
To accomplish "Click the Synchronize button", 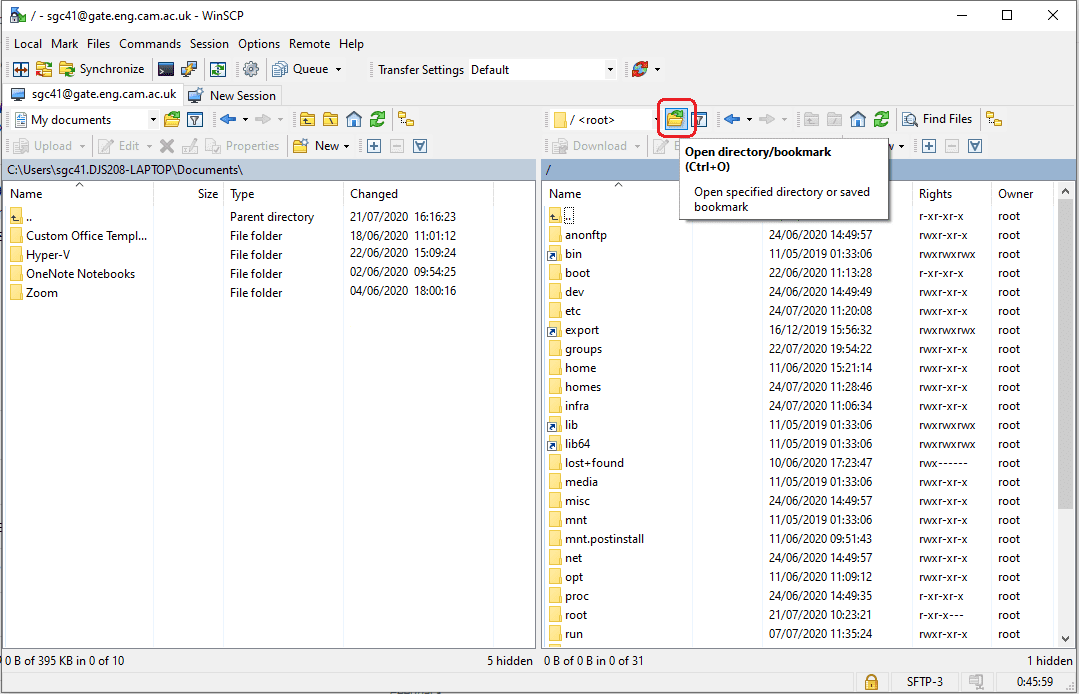I will click(x=101, y=69).
